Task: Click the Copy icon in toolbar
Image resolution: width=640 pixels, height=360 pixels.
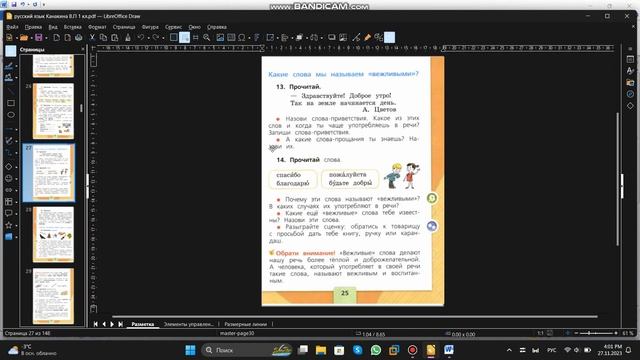Action: tap(103, 38)
